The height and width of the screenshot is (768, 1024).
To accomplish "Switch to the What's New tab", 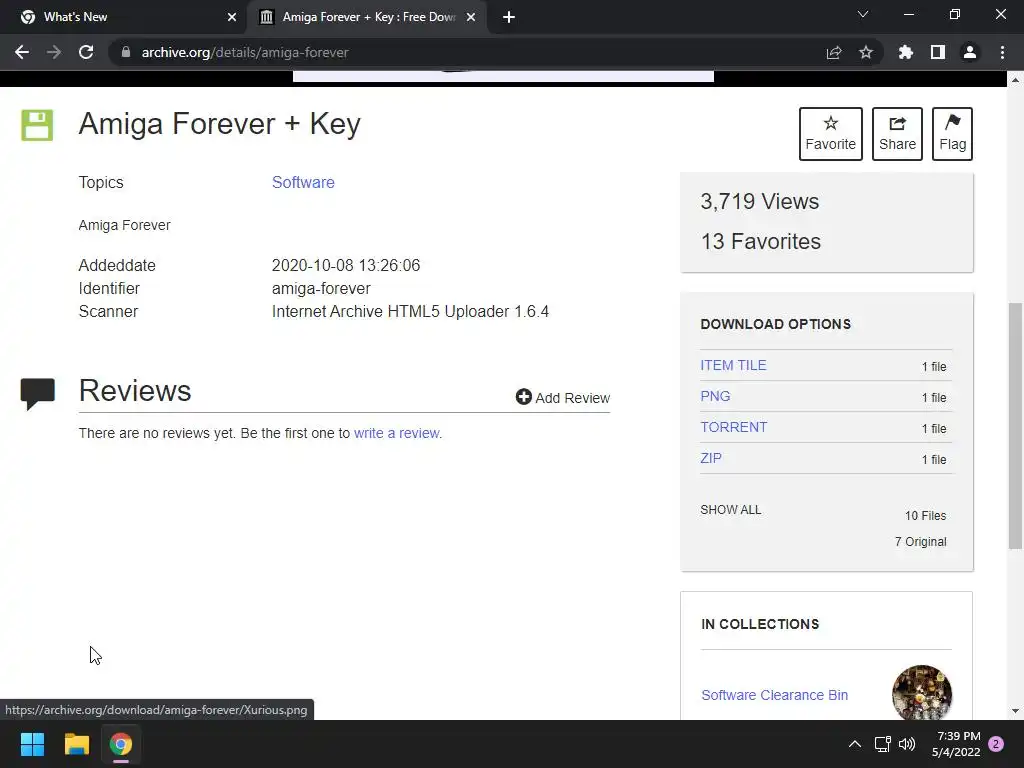I will point(124,17).
